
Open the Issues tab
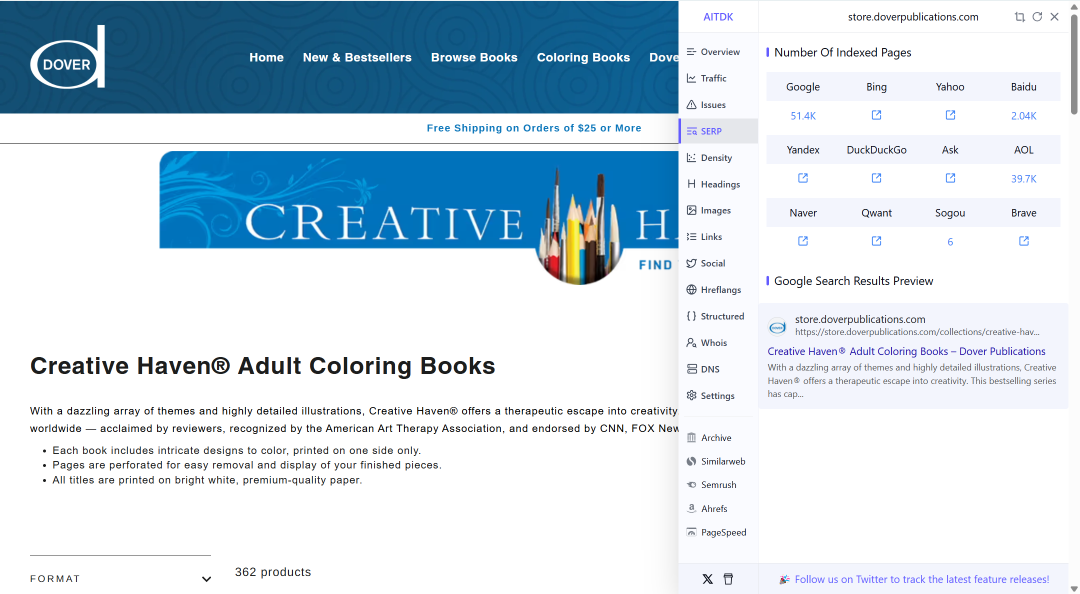(718, 105)
